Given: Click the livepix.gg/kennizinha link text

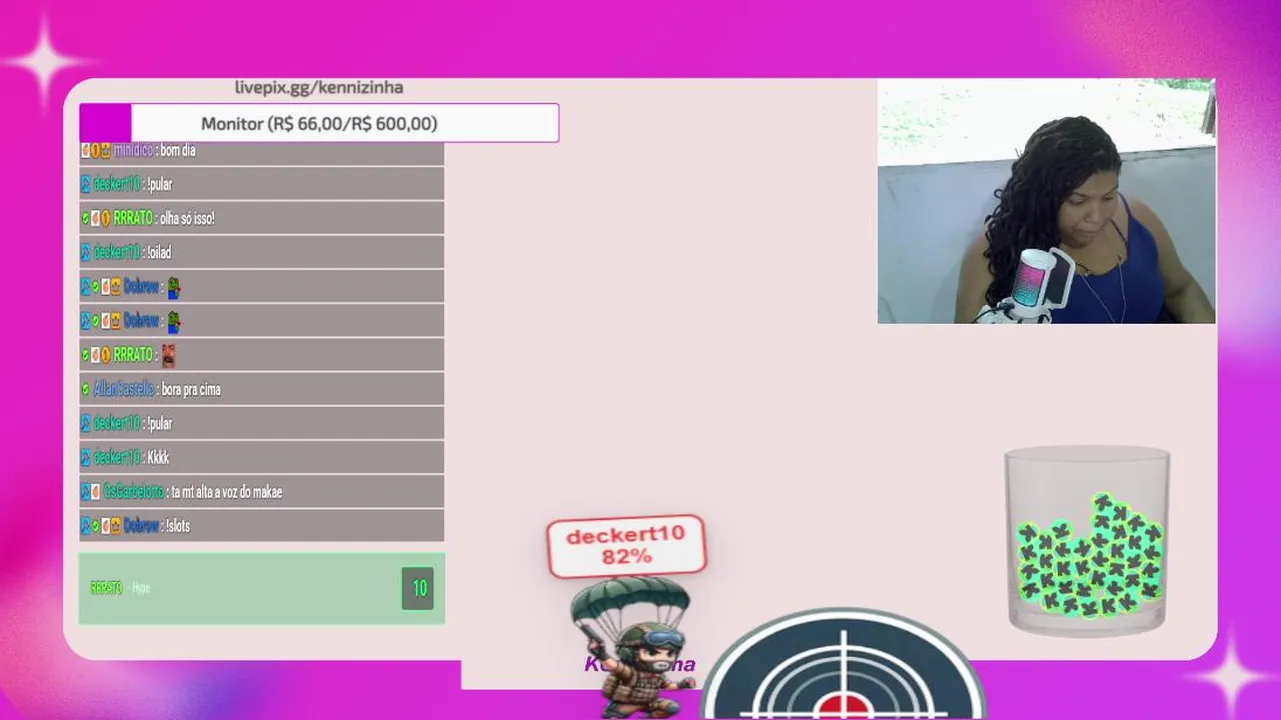Looking at the screenshot, I should (319, 88).
